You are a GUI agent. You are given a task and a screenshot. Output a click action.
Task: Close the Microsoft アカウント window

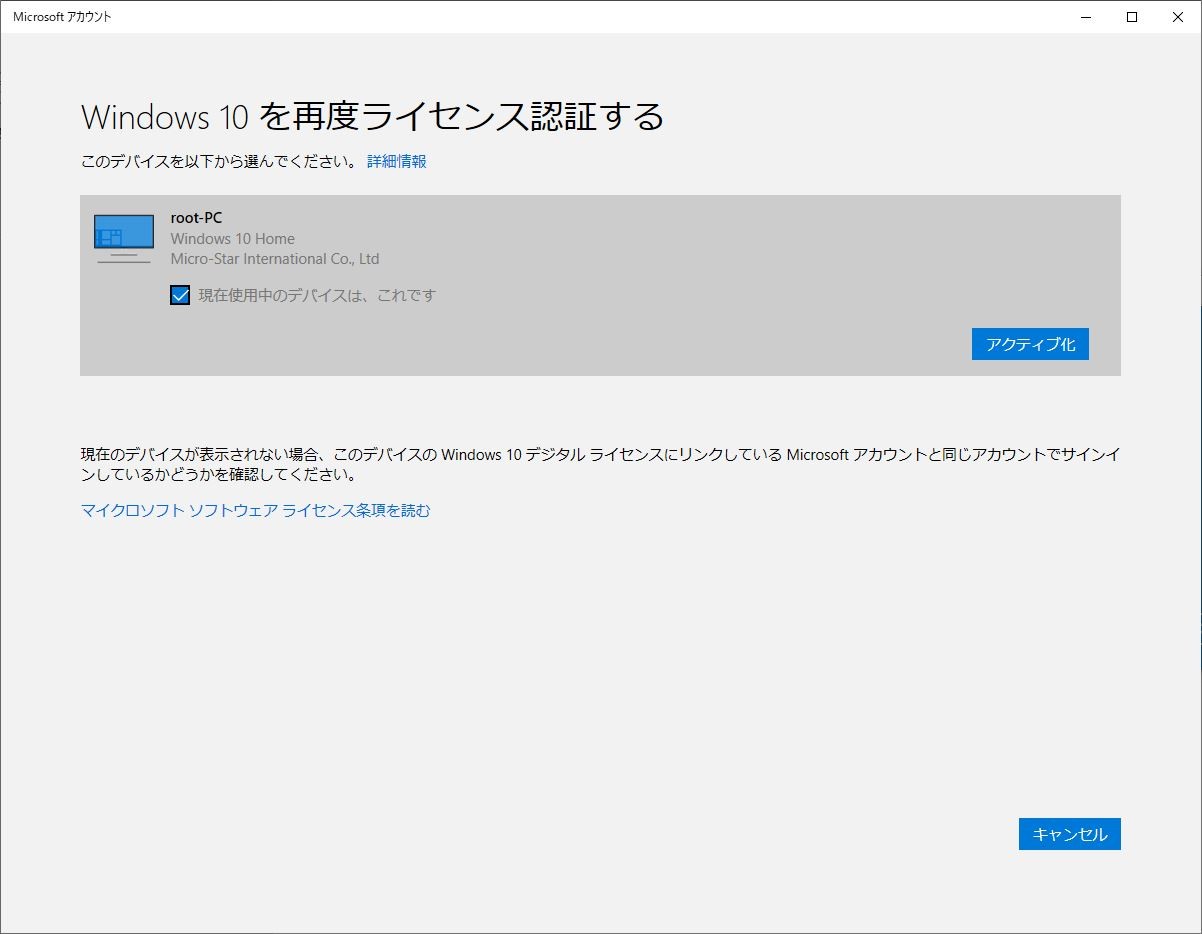pos(1178,17)
